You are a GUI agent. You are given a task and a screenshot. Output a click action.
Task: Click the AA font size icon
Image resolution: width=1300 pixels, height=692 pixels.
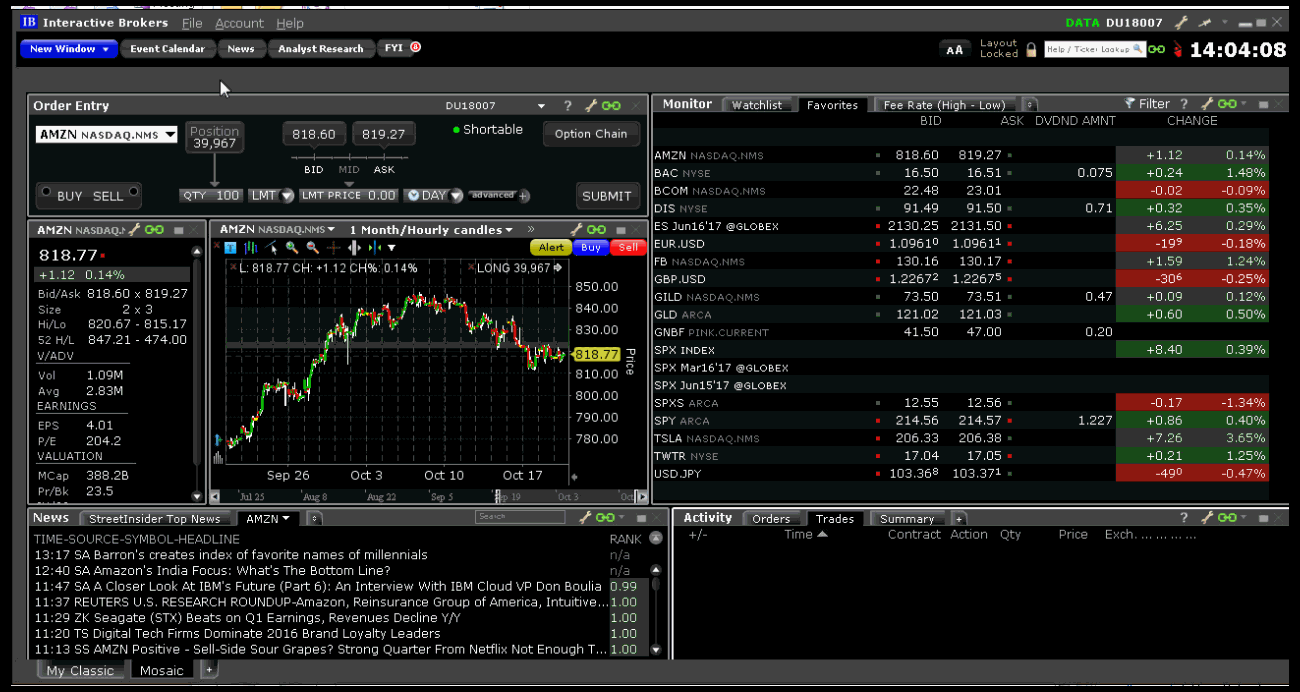[x=955, y=50]
